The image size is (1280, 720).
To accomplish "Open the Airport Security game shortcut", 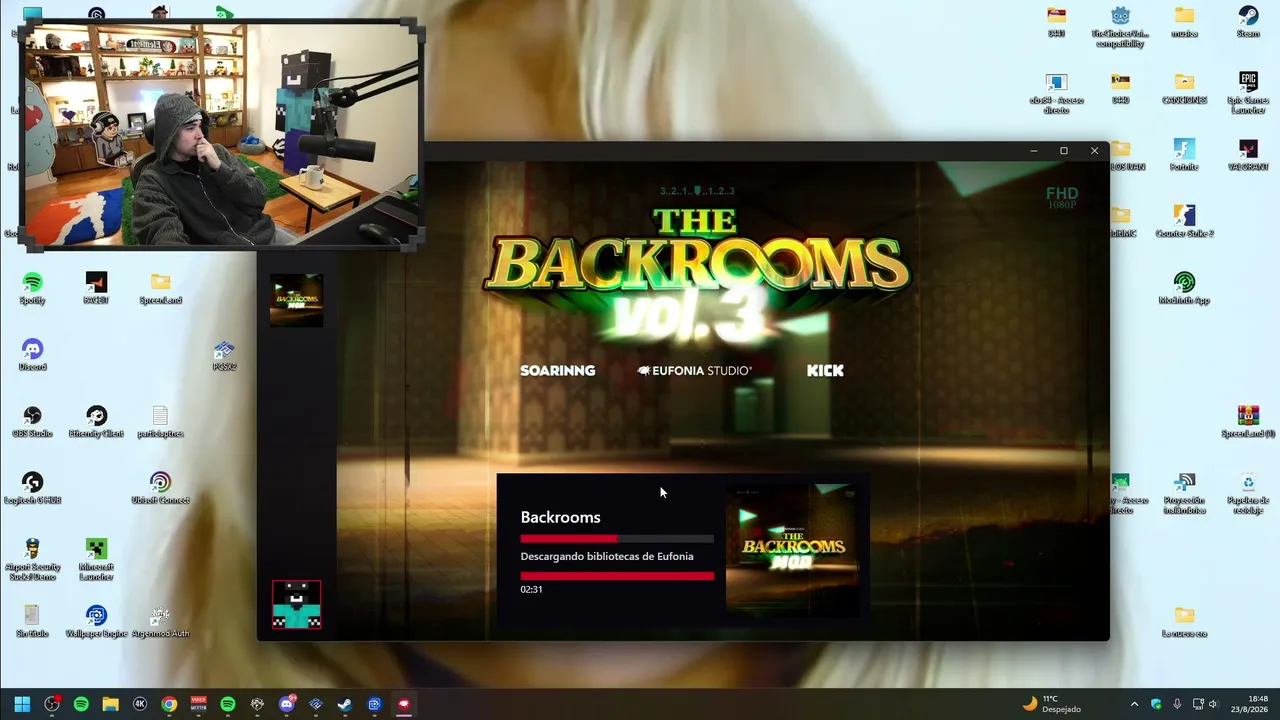I will pos(32,559).
